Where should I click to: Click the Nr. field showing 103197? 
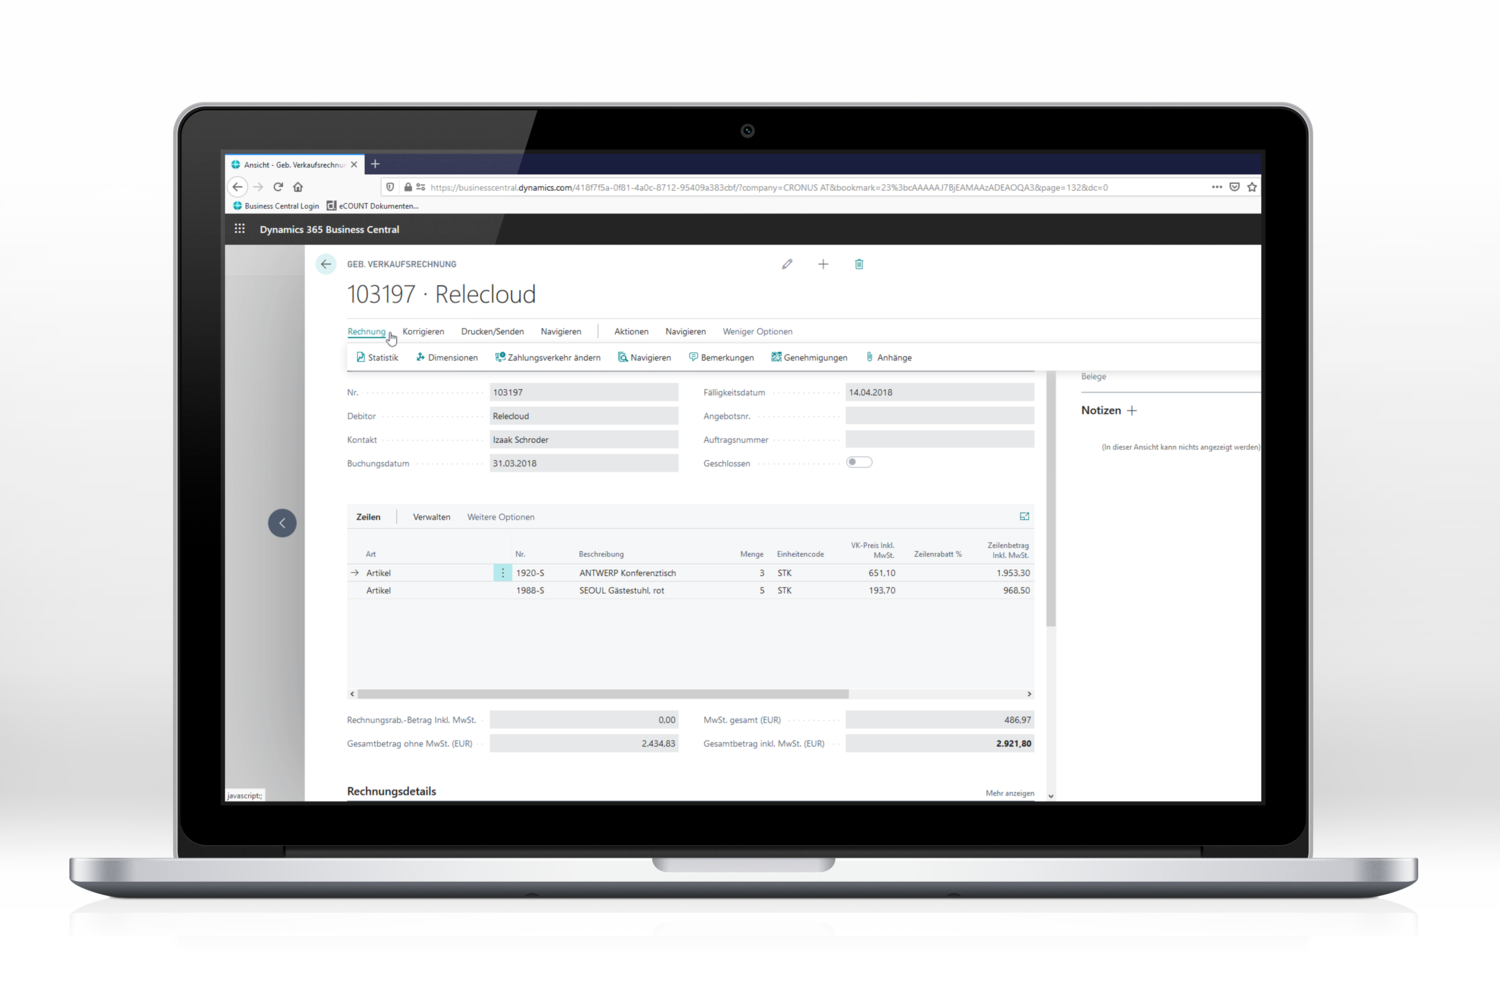click(x=584, y=392)
